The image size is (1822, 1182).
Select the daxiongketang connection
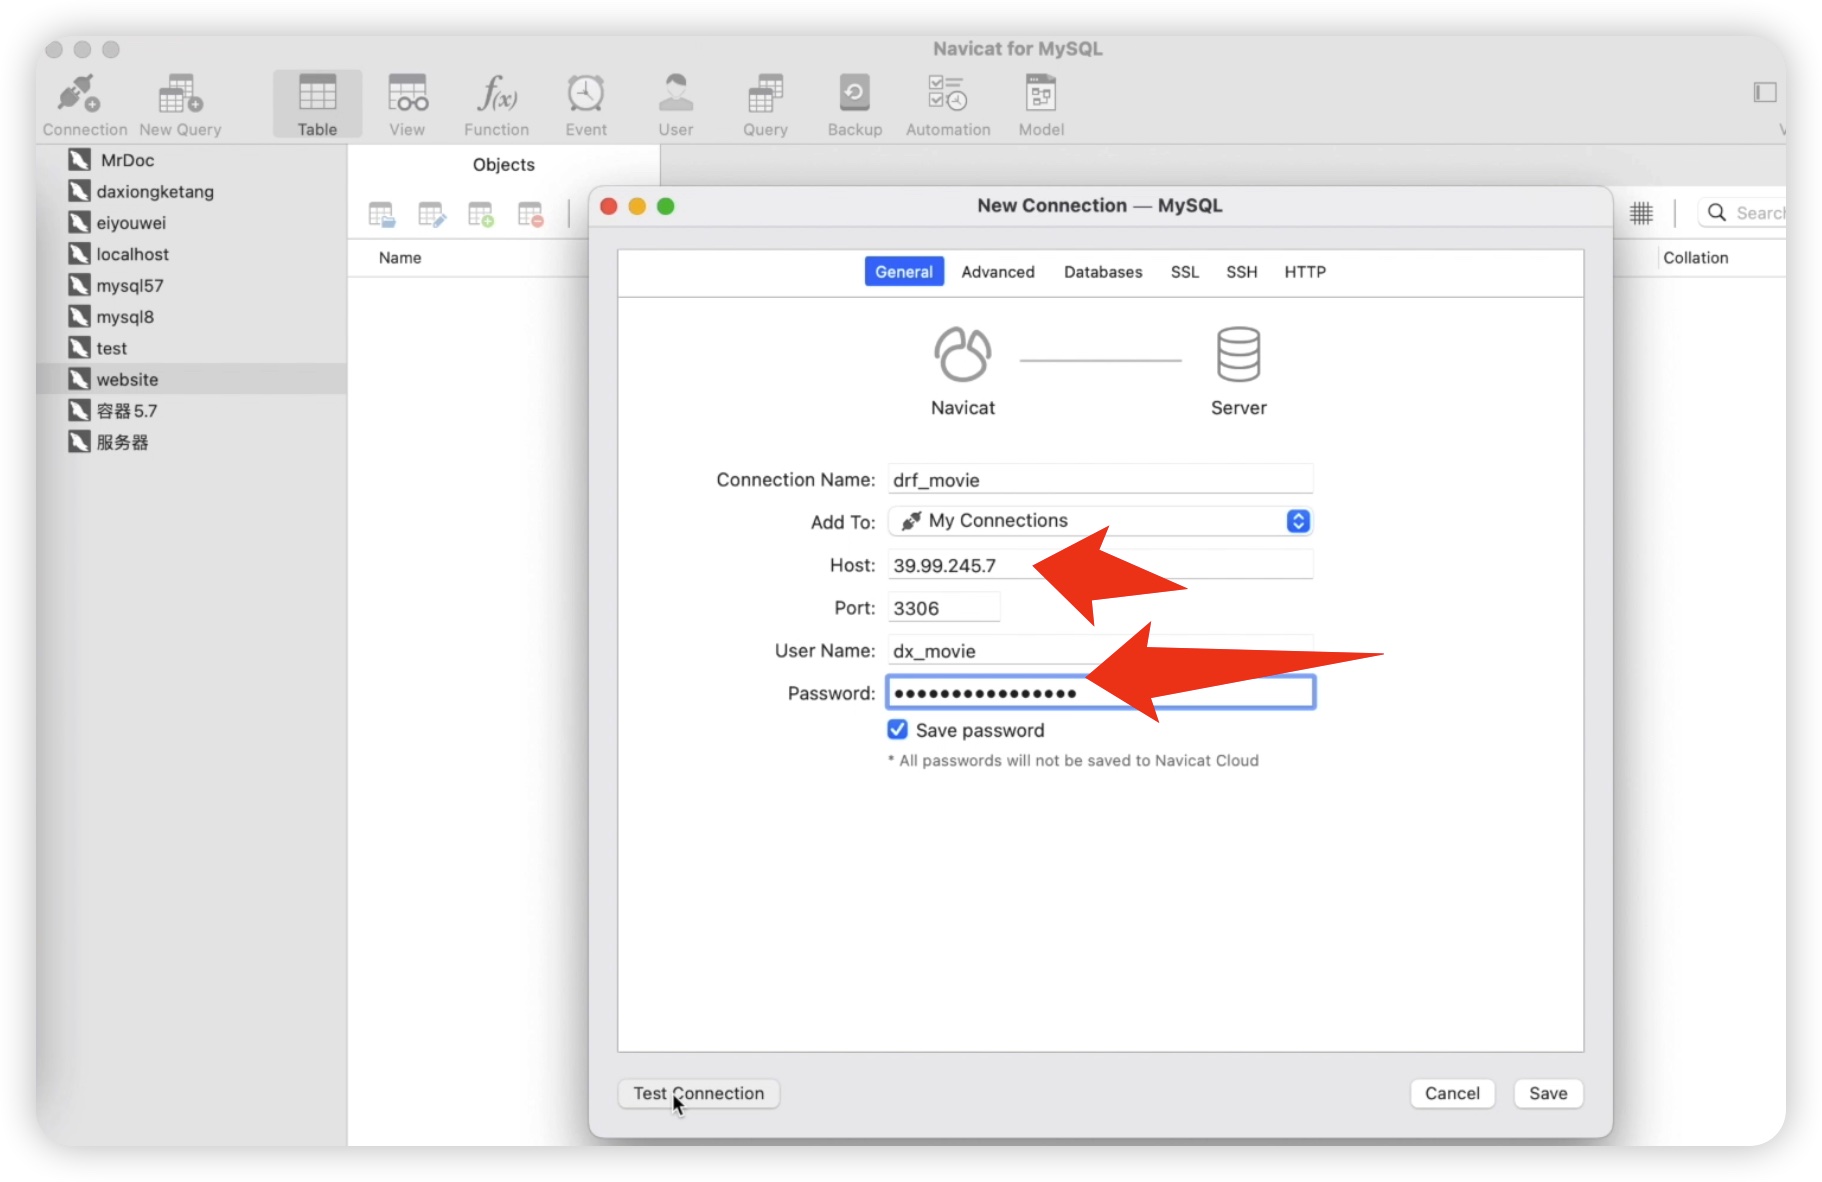(191, 191)
